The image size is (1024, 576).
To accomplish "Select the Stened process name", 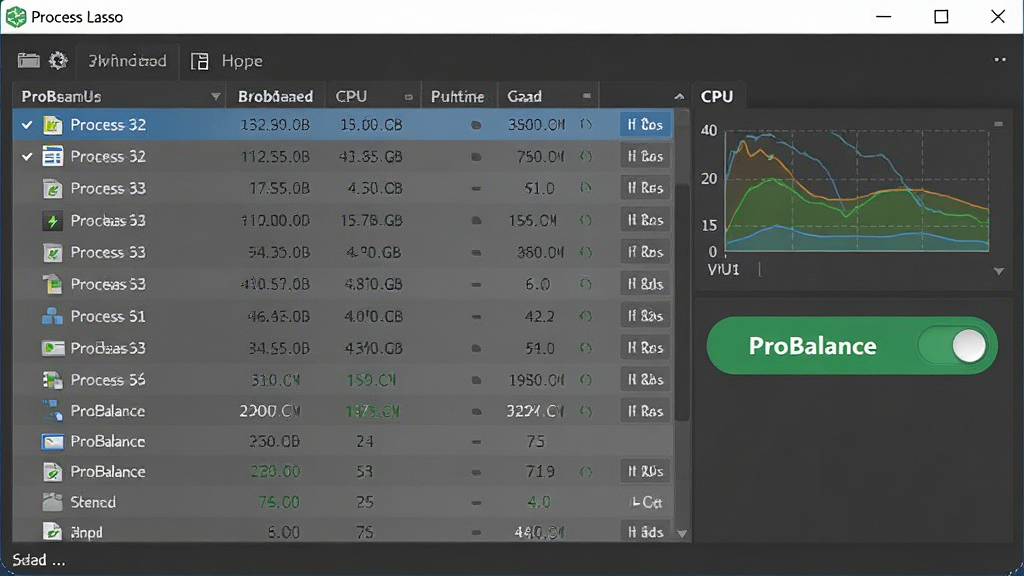I will (x=93, y=502).
